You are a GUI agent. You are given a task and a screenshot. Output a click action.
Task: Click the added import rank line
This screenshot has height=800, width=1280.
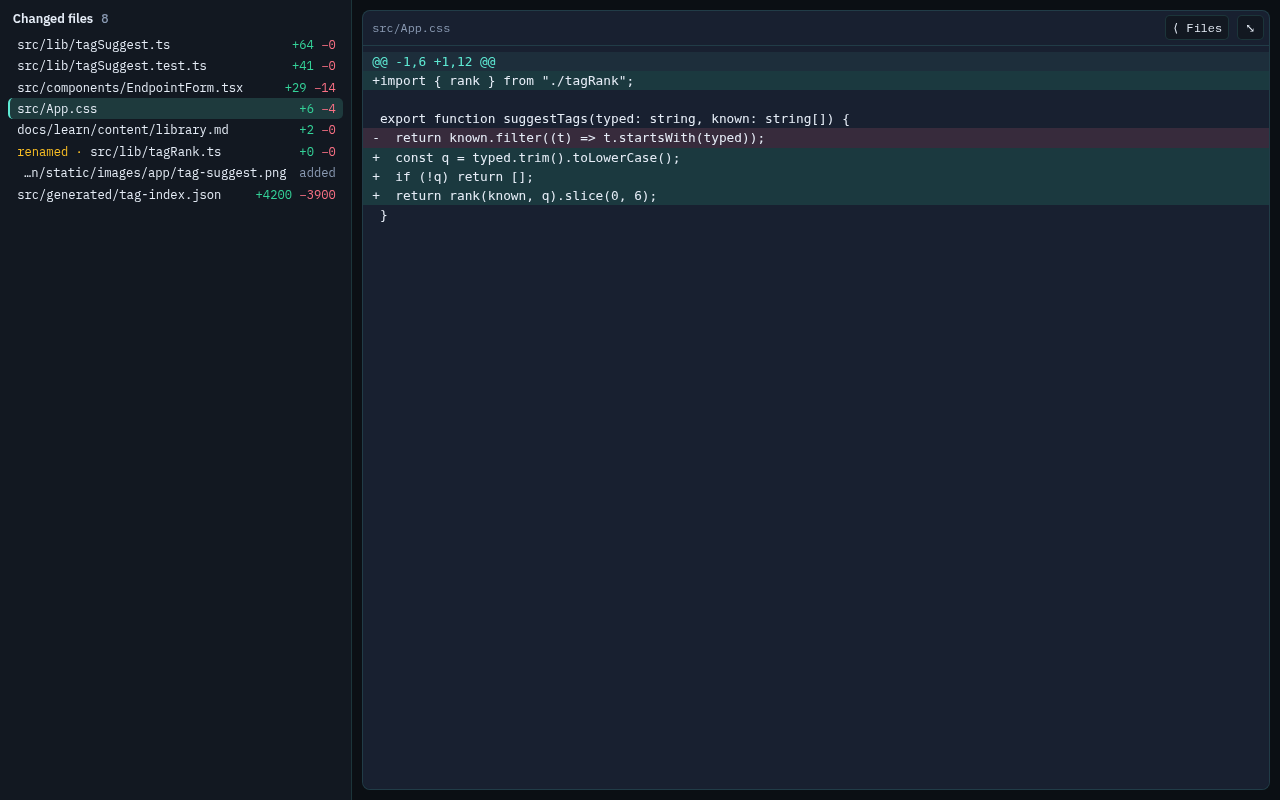point(816,81)
